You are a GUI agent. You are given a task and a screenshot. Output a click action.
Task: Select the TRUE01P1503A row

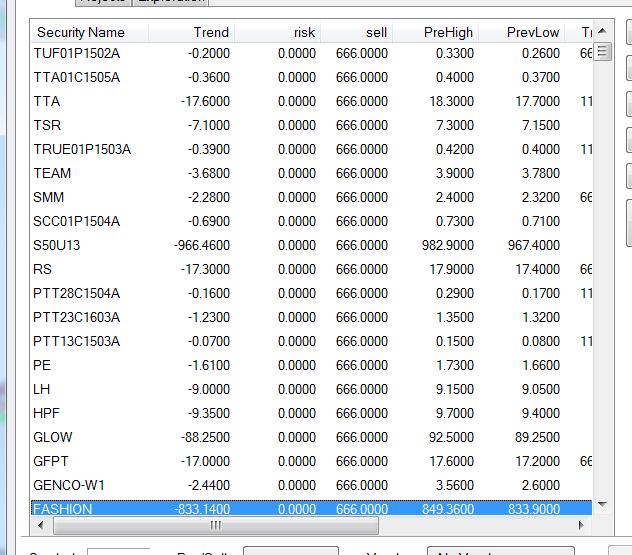tap(311, 149)
